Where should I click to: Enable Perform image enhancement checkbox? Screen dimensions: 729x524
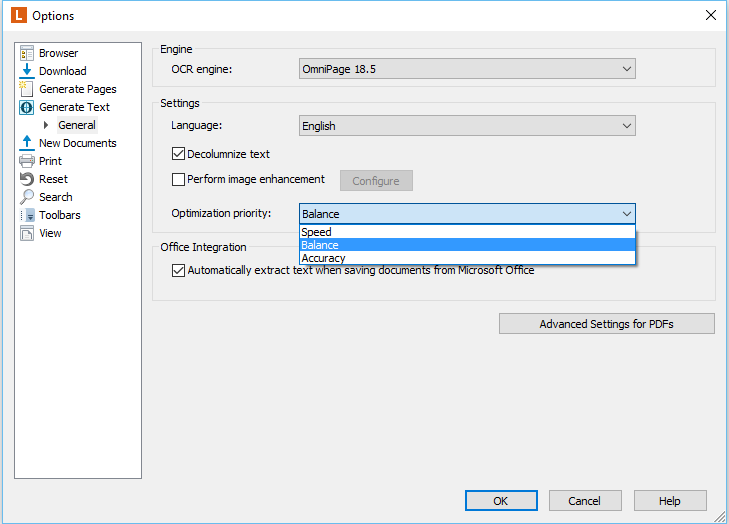(179, 179)
